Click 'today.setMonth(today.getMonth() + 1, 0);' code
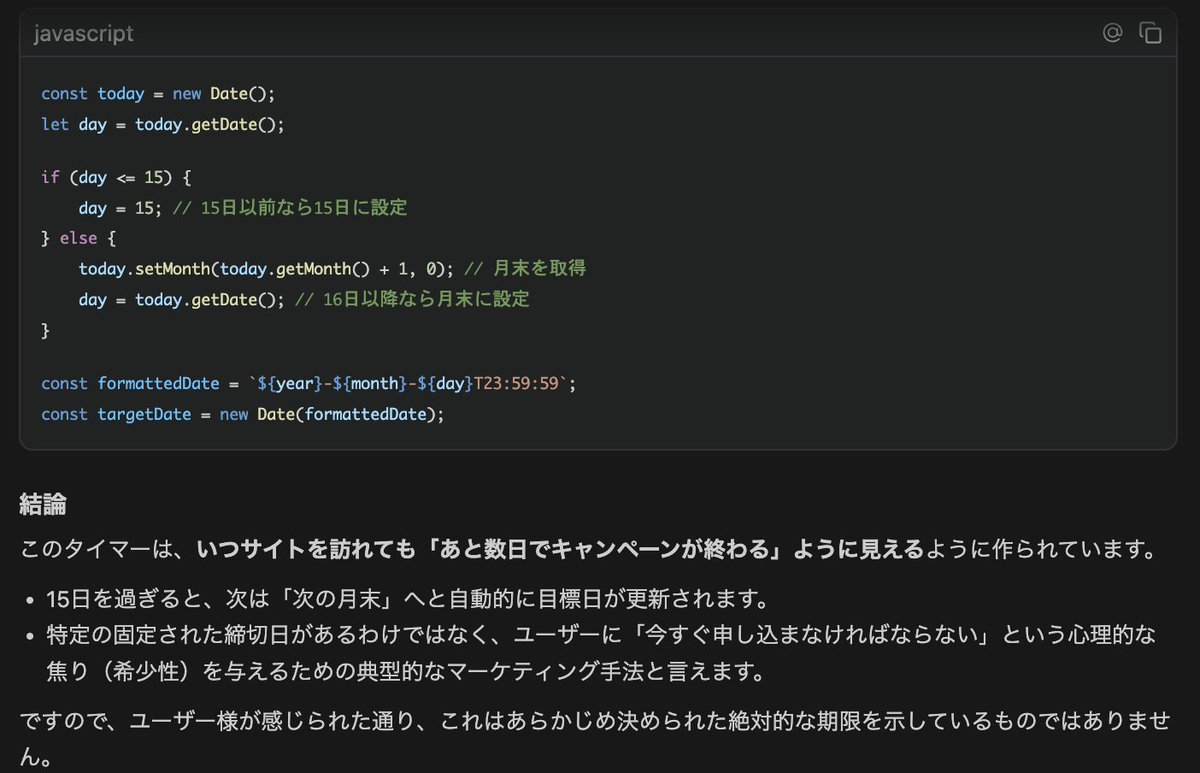1200x773 pixels. pyautogui.click(x=268, y=268)
